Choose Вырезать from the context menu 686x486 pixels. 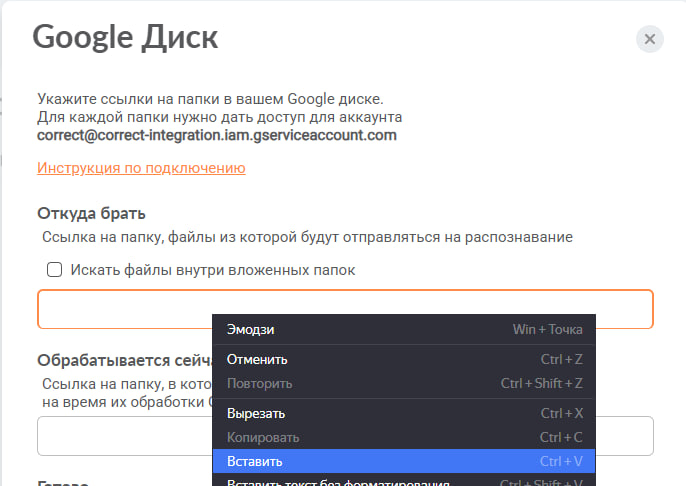point(404,413)
